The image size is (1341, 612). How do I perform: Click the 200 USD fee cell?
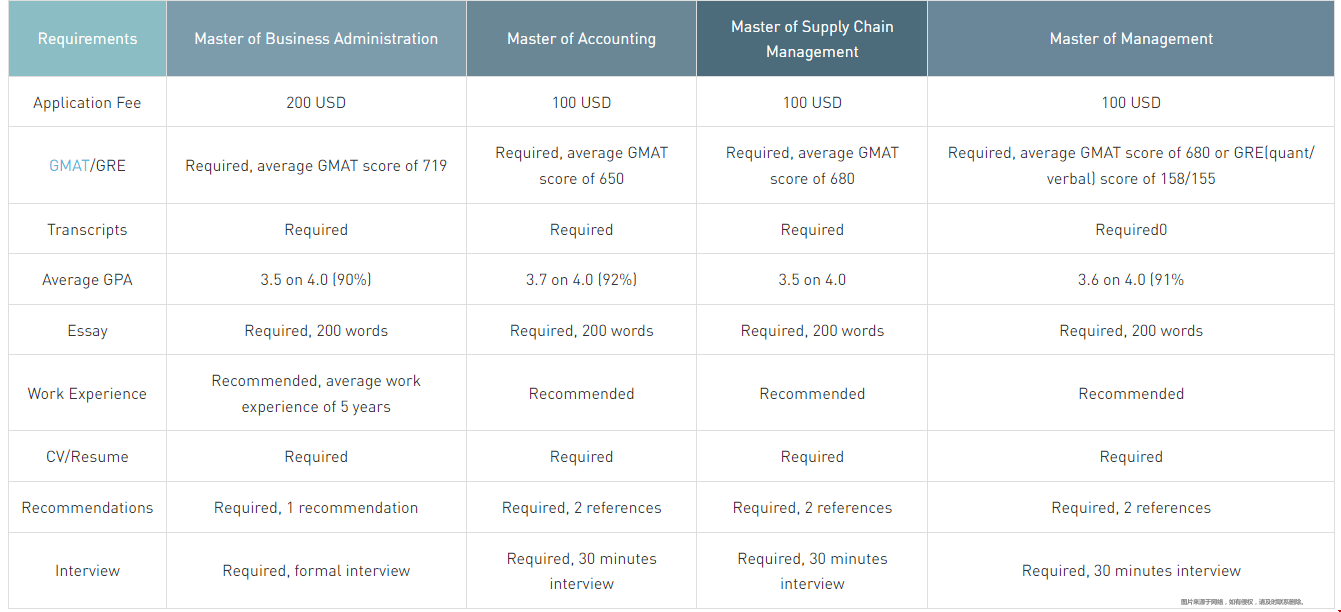[x=316, y=103]
